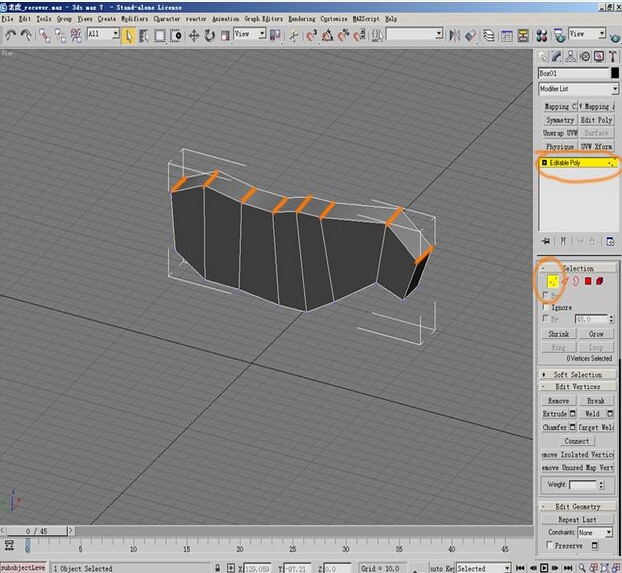Viewport: 622px width, 573px height.
Task: Select the Select and Link tool
Action: [x=45, y=36]
